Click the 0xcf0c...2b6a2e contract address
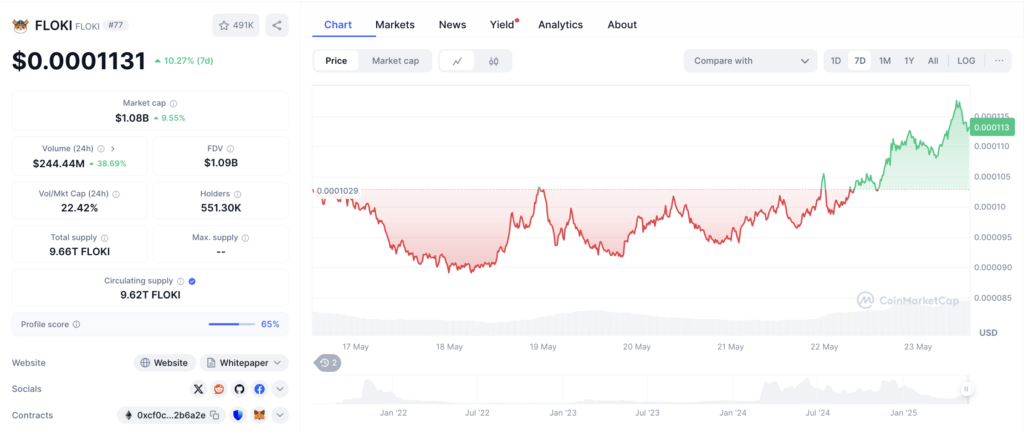Screen dimensions: 1024x432 point(171,415)
